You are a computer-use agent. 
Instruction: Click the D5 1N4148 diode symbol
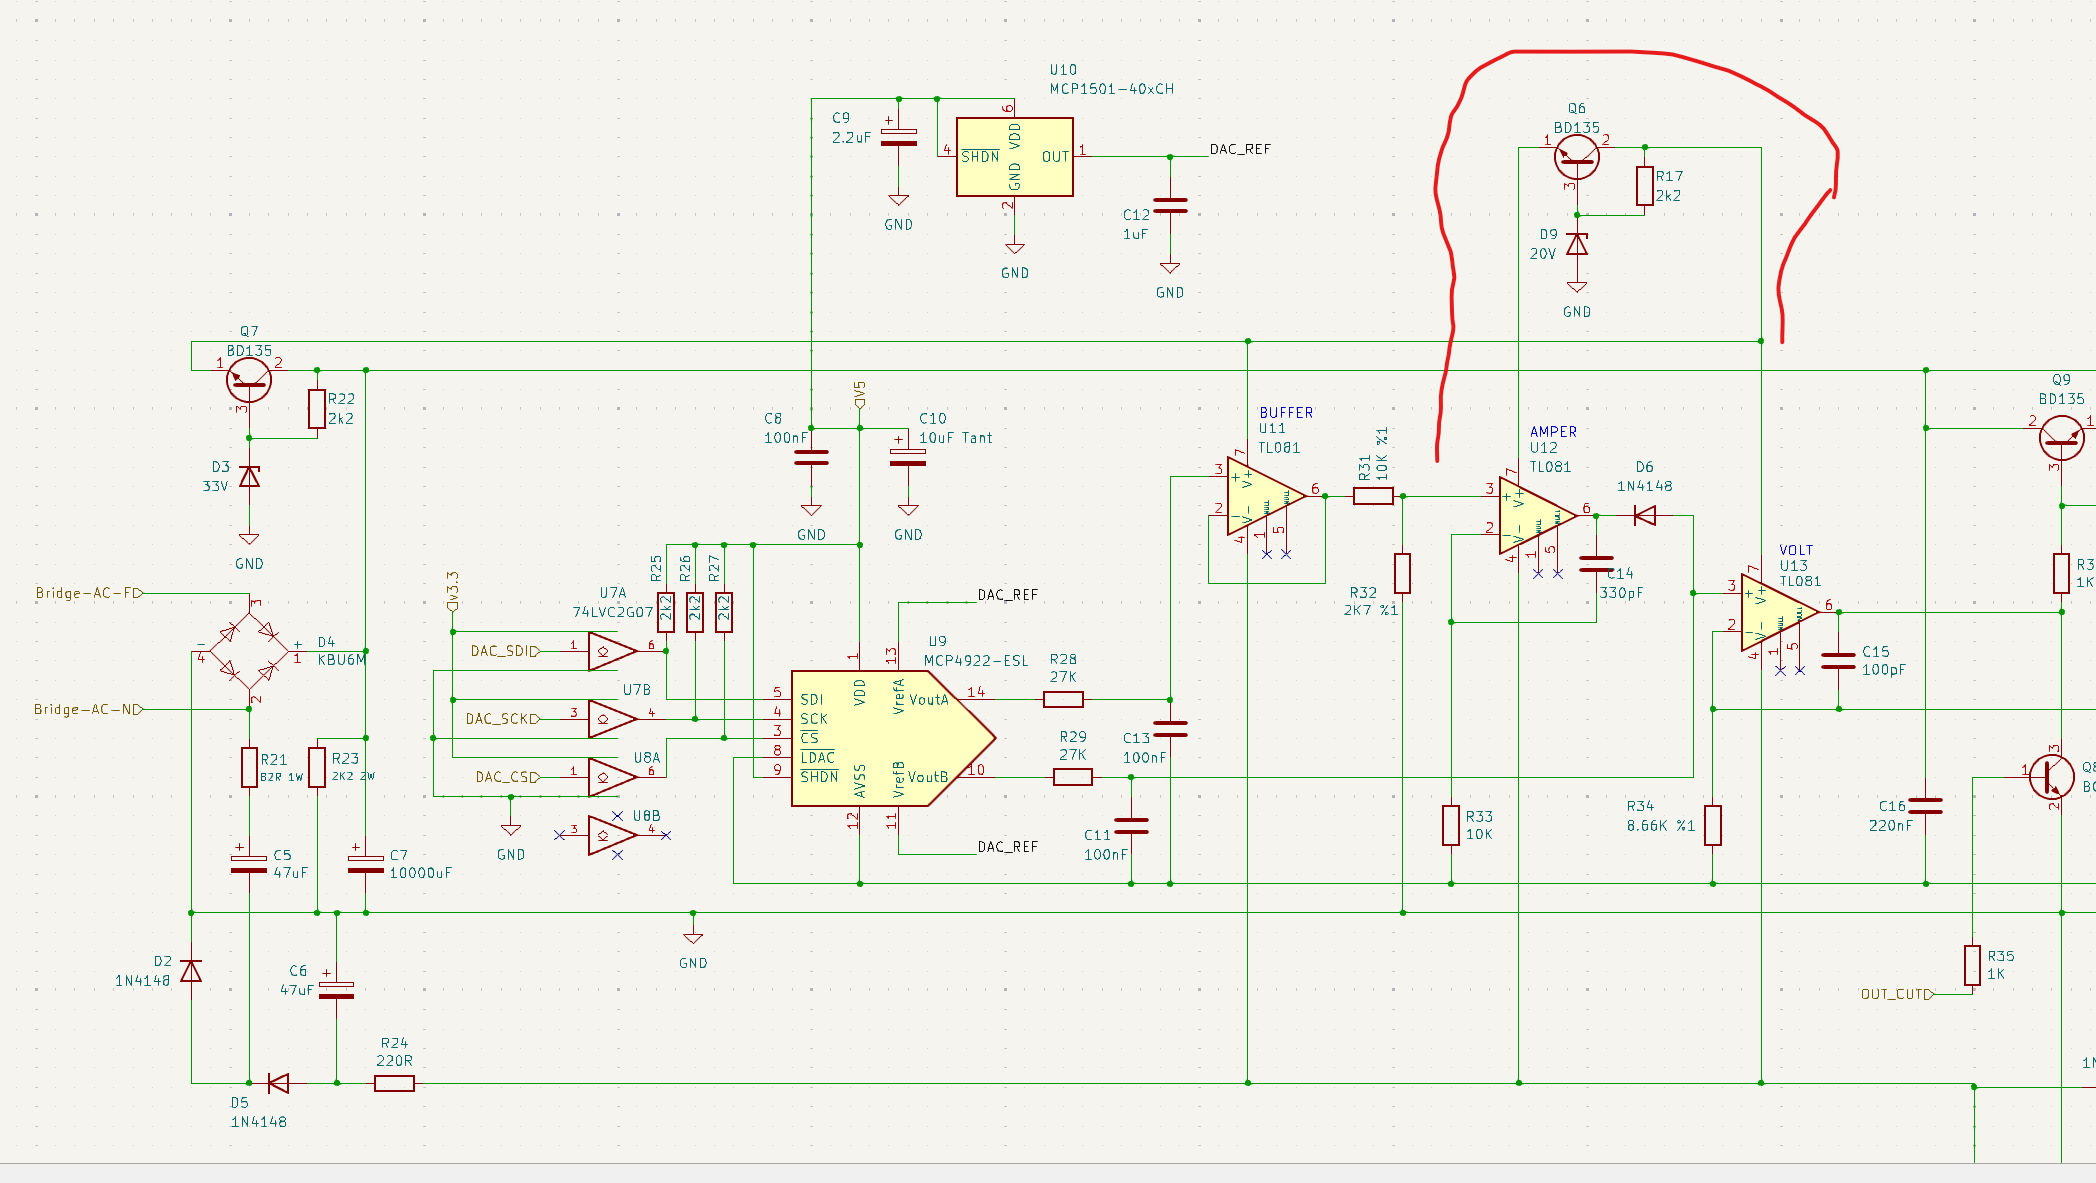click(x=278, y=1083)
